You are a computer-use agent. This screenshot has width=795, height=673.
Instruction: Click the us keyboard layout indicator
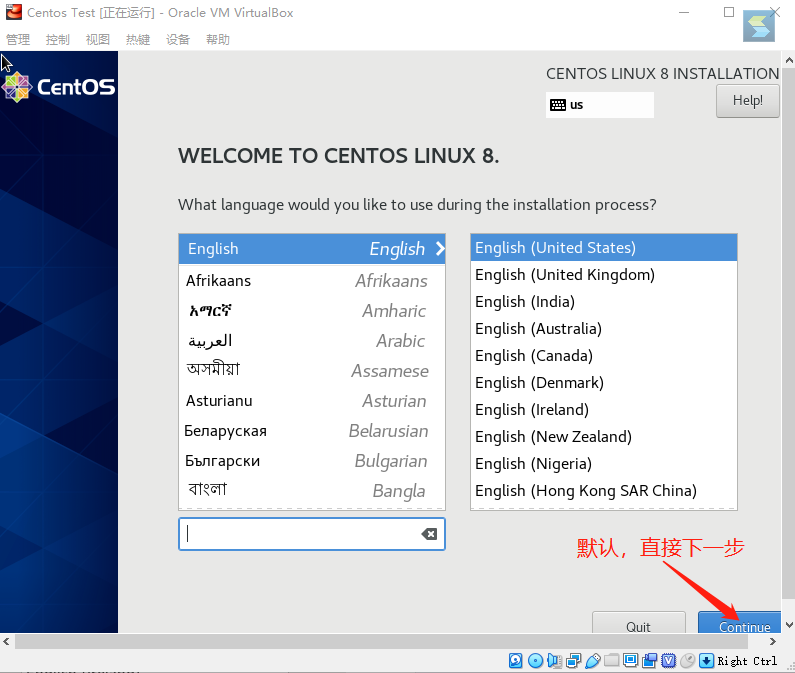point(600,105)
